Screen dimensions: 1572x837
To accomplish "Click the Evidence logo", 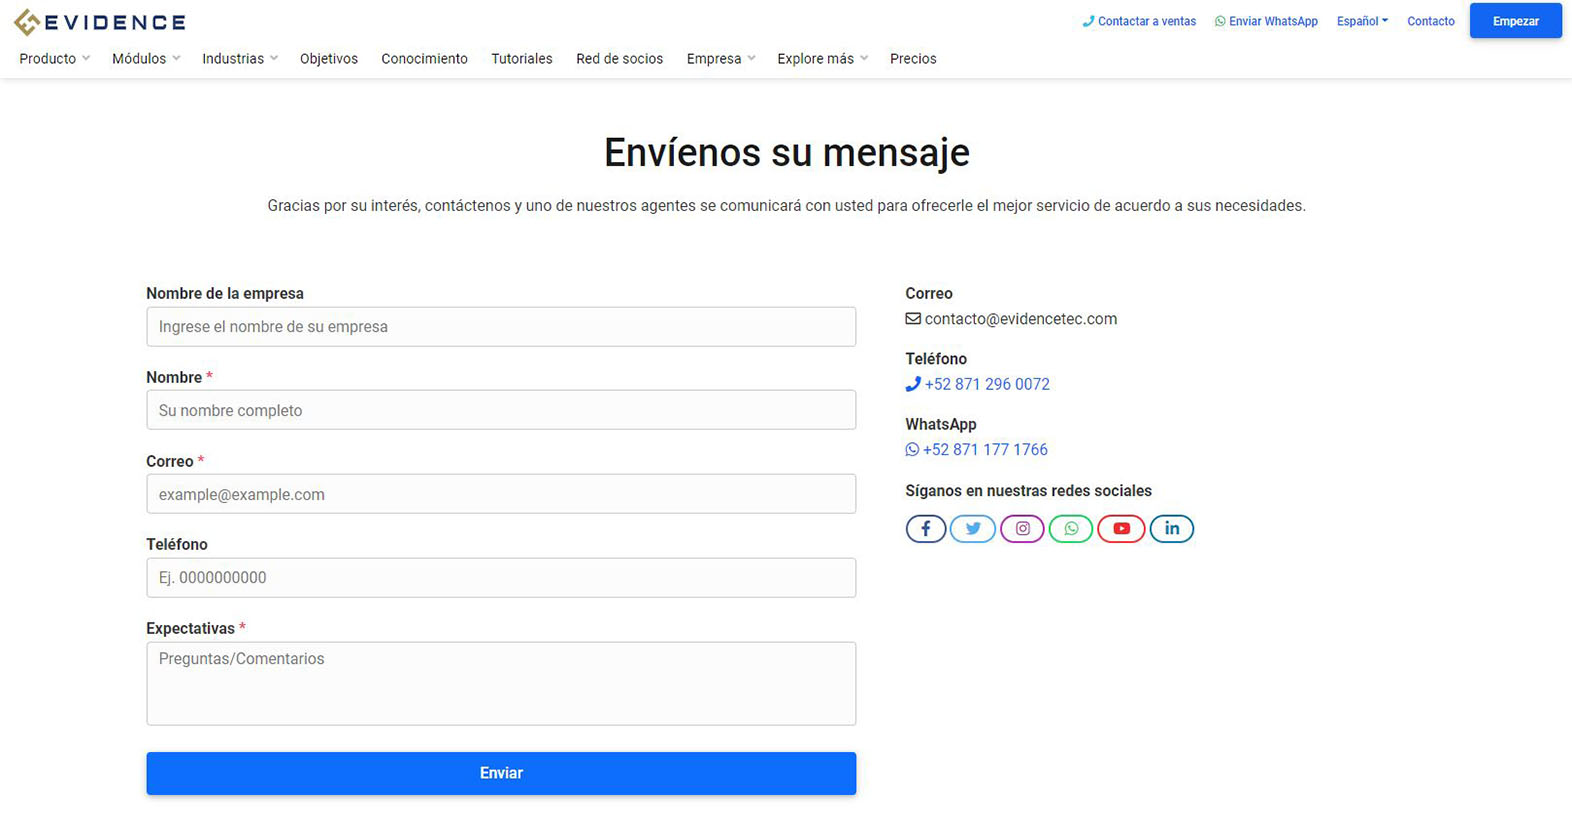I will point(100,22).
